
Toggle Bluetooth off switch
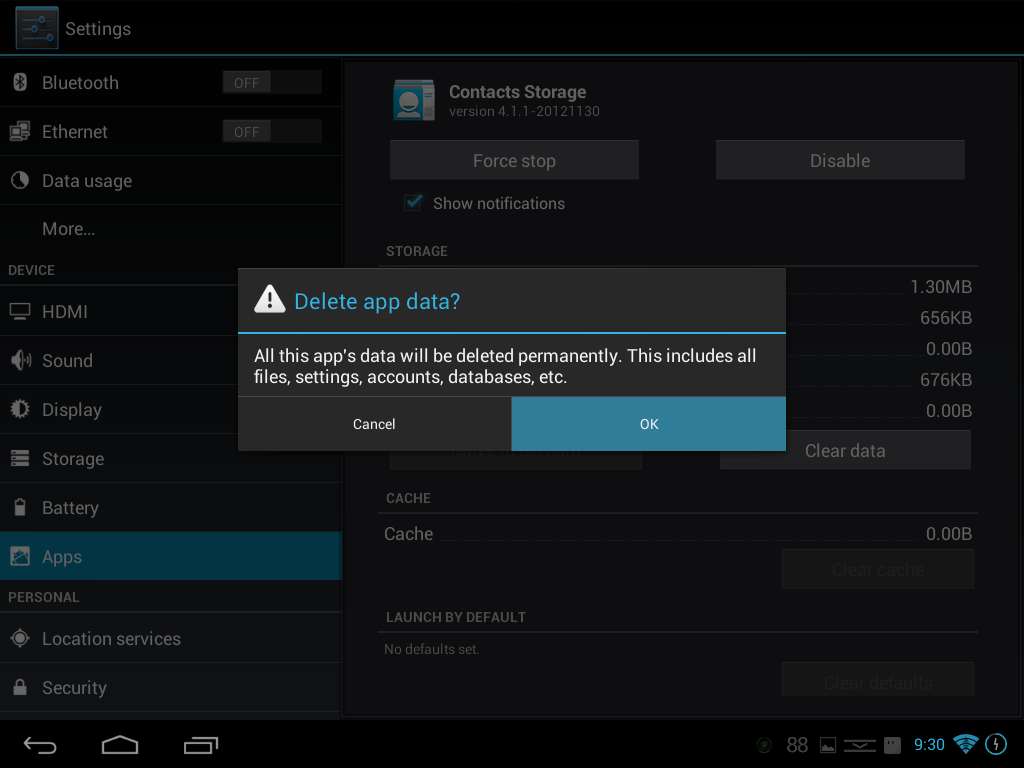coord(271,82)
